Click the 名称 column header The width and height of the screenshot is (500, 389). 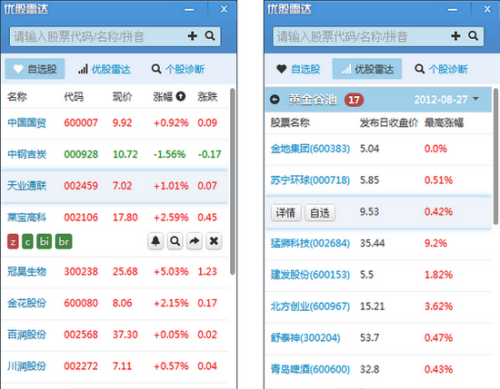(x=17, y=97)
